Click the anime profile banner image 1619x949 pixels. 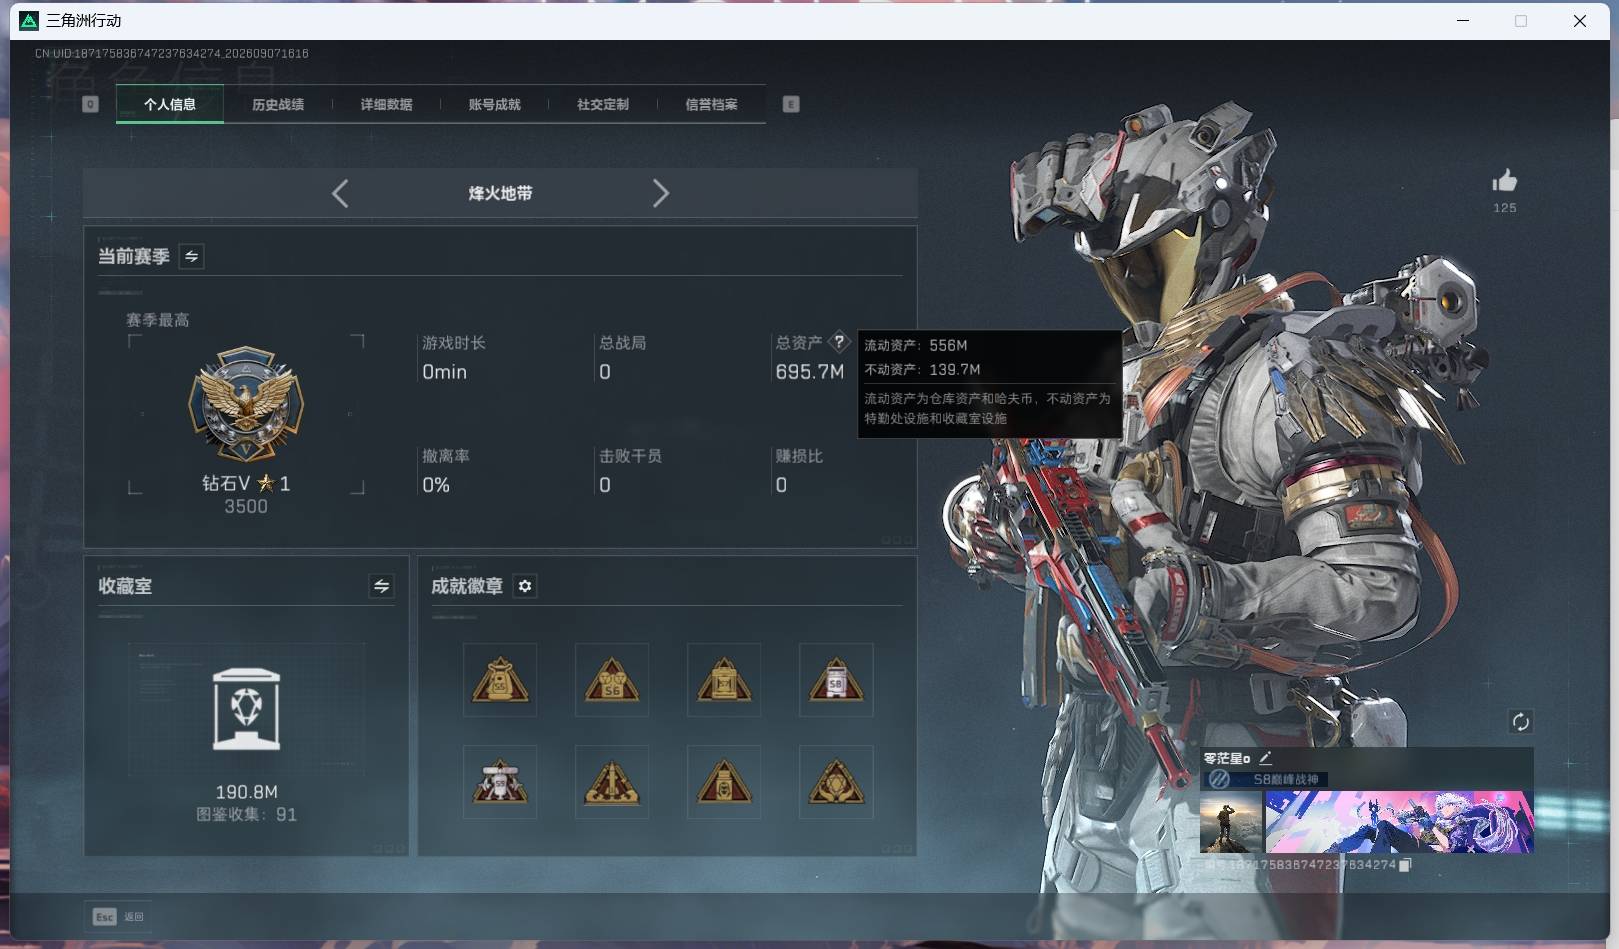pyautogui.click(x=1399, y=822)
